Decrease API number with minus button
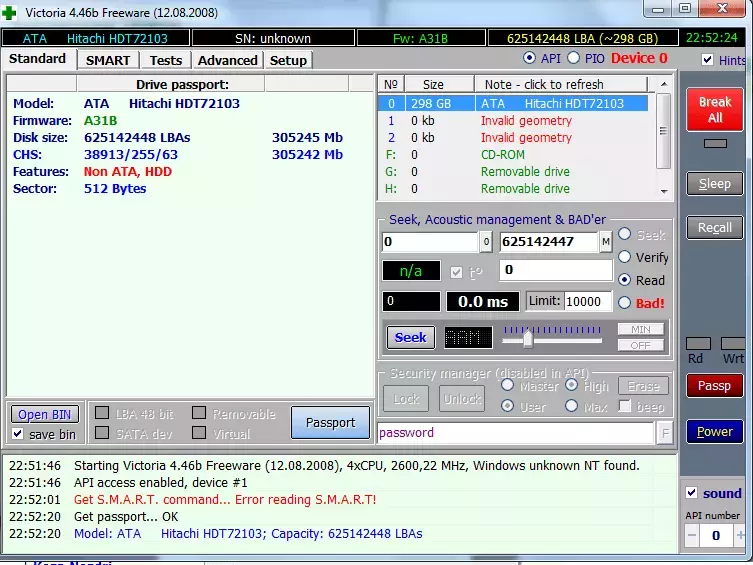The image size is (753, 565). tap(692, 535)
